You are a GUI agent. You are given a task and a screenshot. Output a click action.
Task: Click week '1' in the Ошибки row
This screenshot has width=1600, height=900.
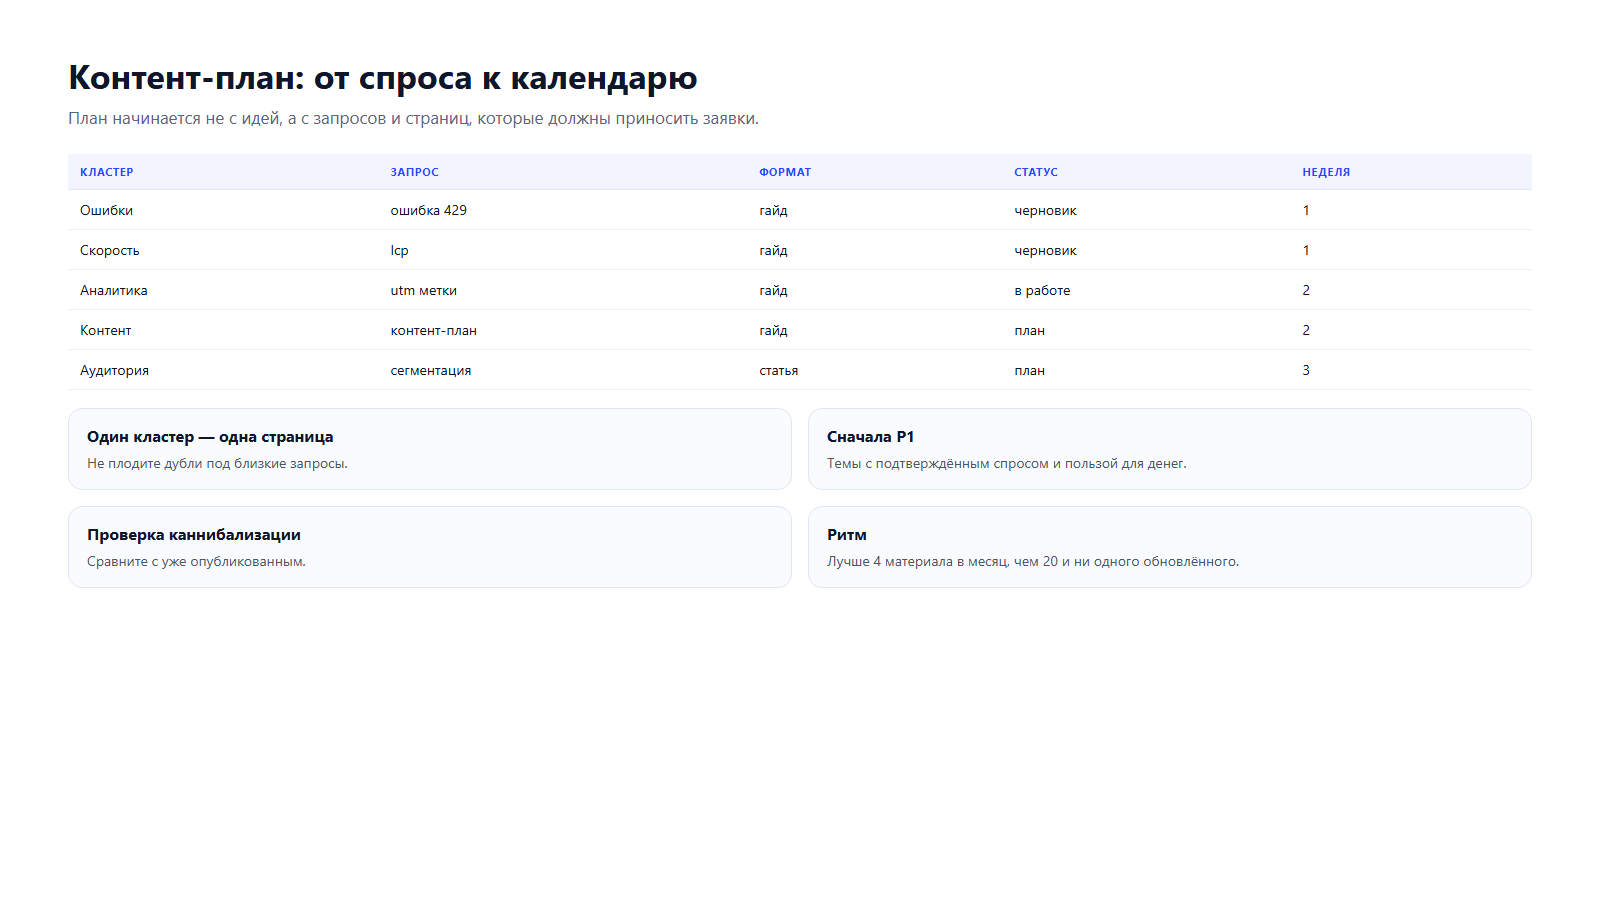1306,210
